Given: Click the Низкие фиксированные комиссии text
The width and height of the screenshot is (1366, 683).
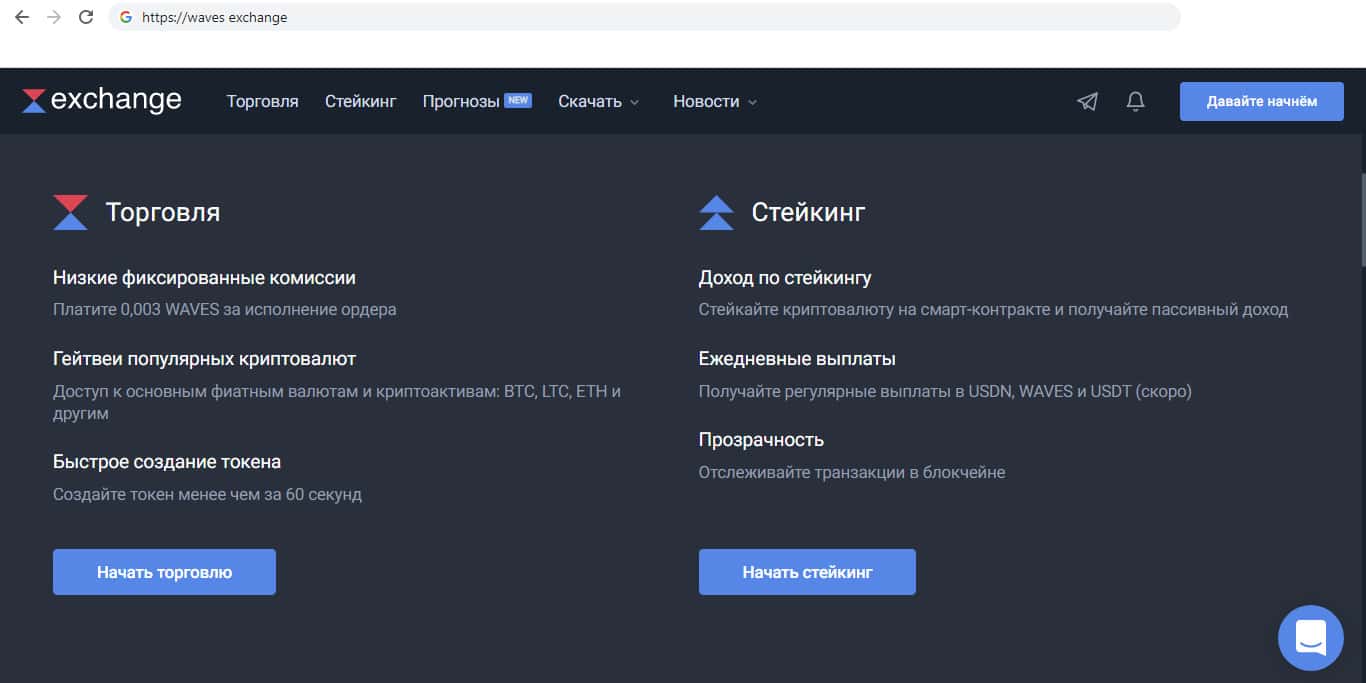Looking at the screenshot, I should click(x=204, y=278).
